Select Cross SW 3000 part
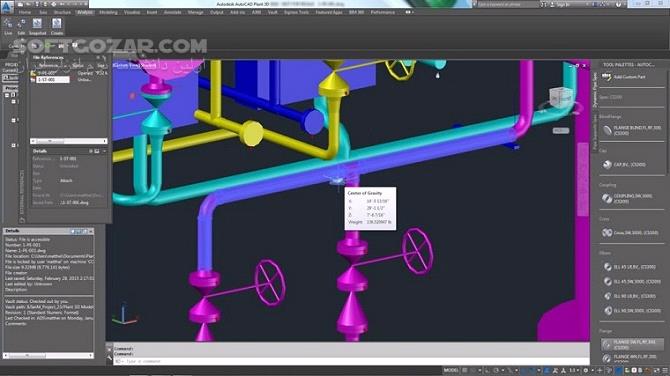 (631, 233)
